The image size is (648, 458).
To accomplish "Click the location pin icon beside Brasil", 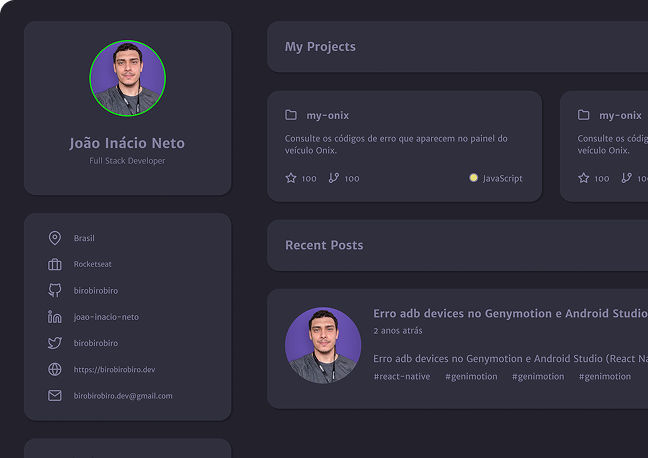I will (x=55, y=238).
